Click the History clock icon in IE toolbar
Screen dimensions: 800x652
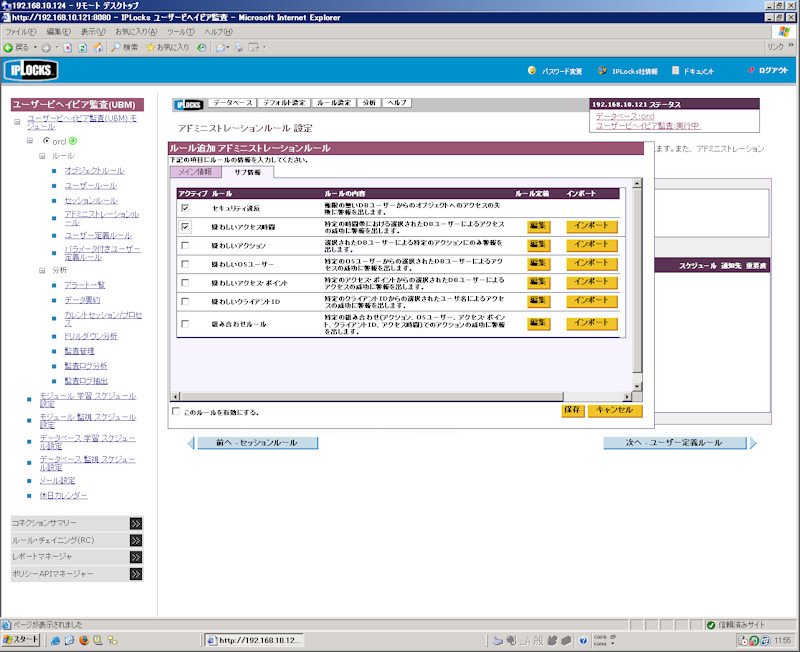point(202,47)
